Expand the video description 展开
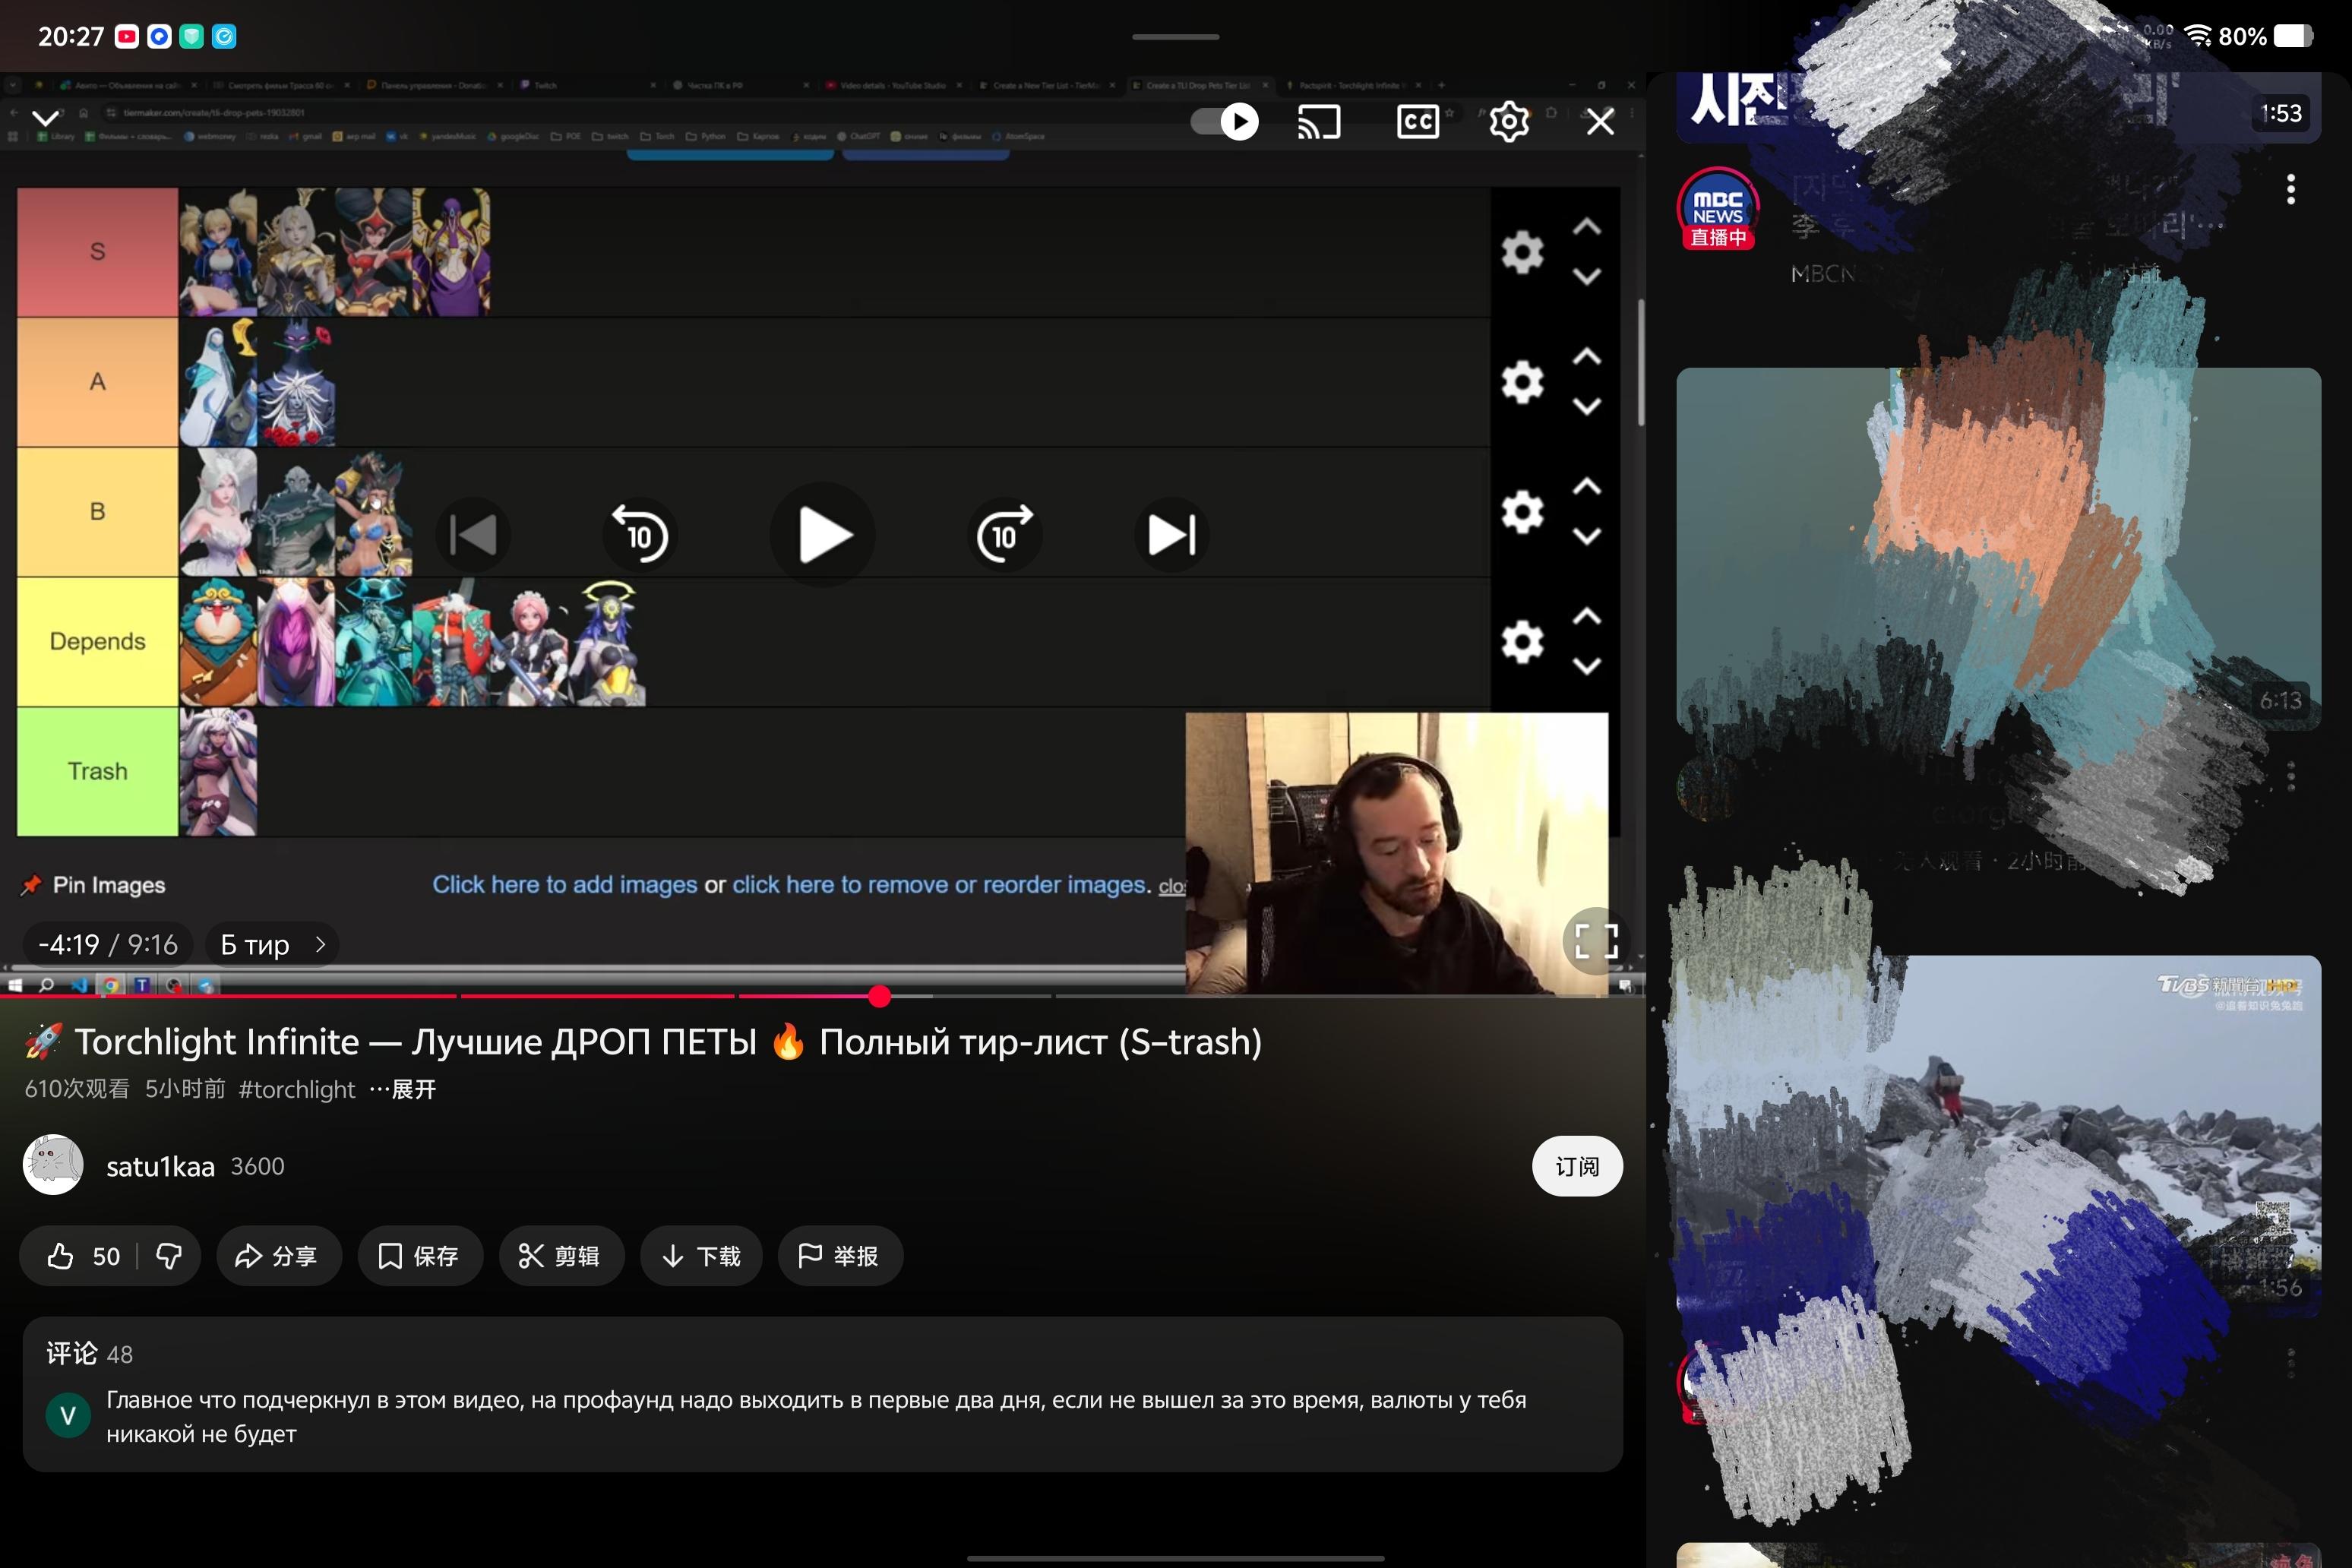 click(412, 1089)
